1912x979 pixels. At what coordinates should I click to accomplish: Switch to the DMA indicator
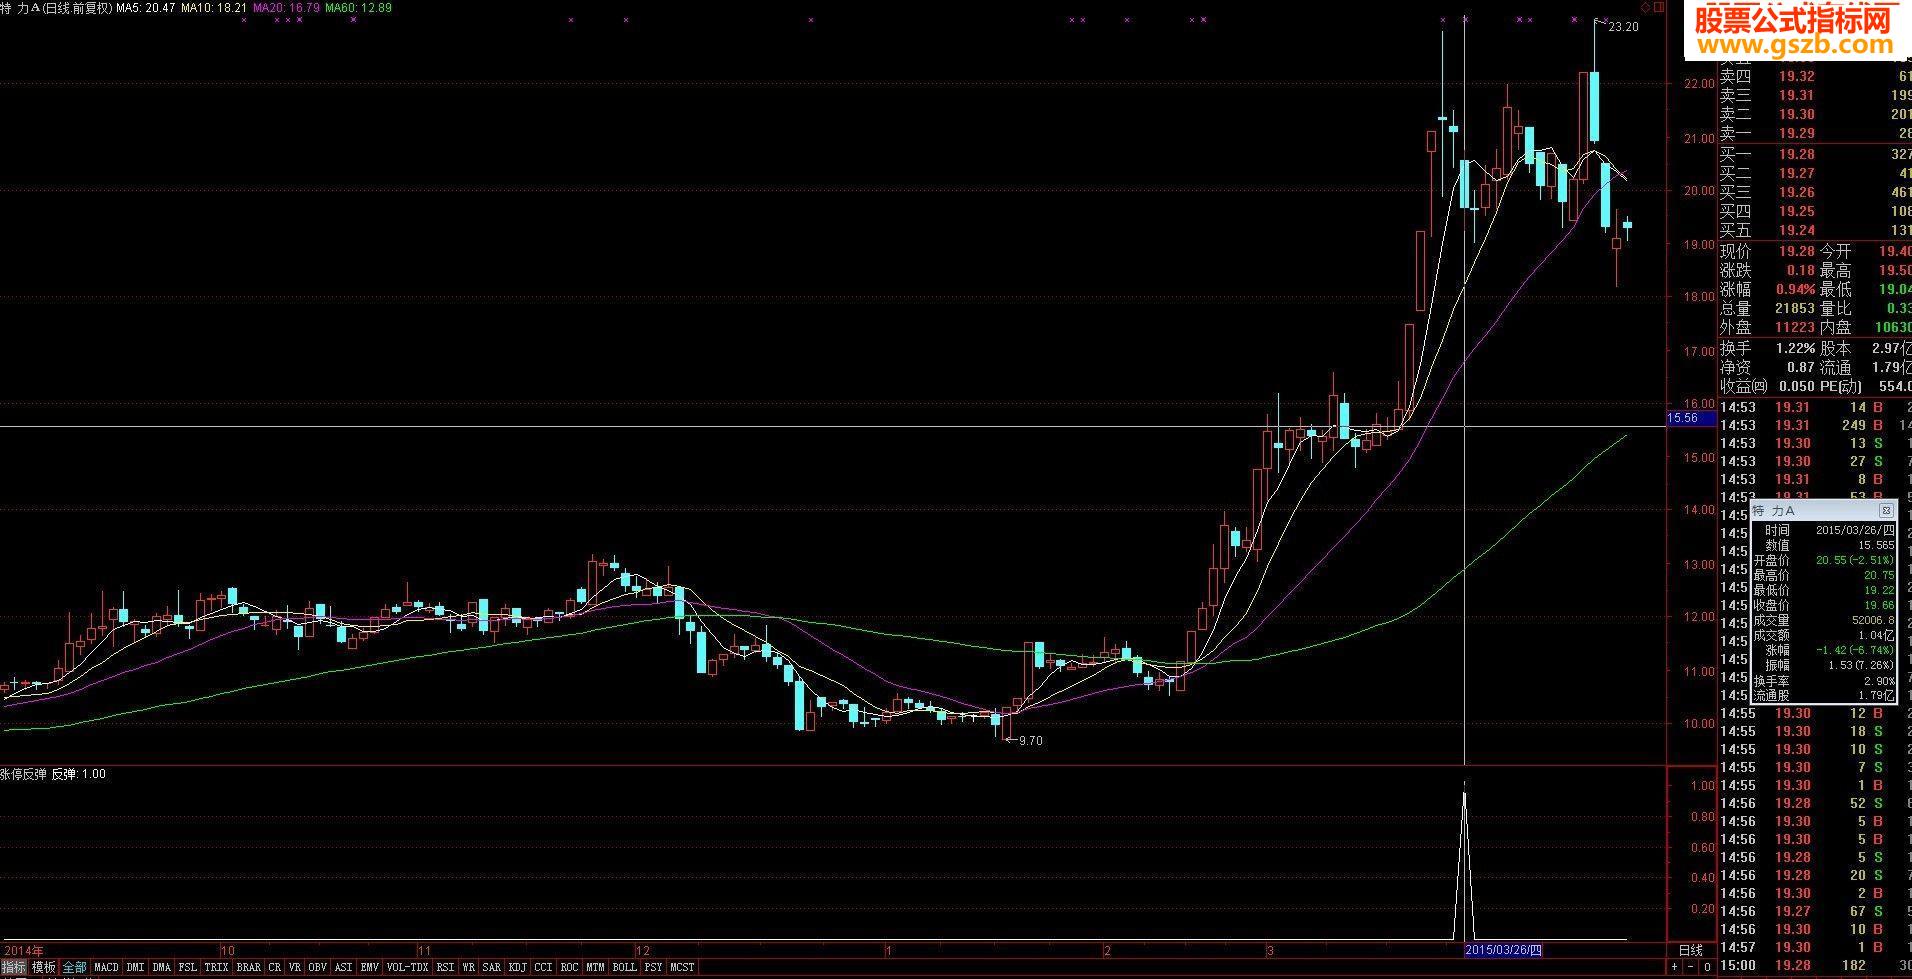pyautogui.click(x=162, y=967)
